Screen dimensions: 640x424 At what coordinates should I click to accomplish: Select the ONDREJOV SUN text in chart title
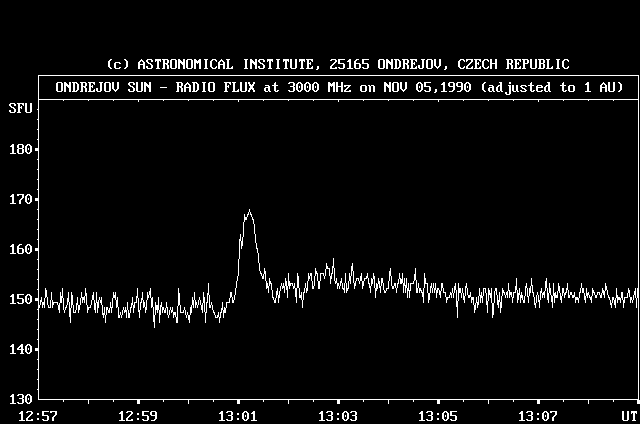click(108, 87)
